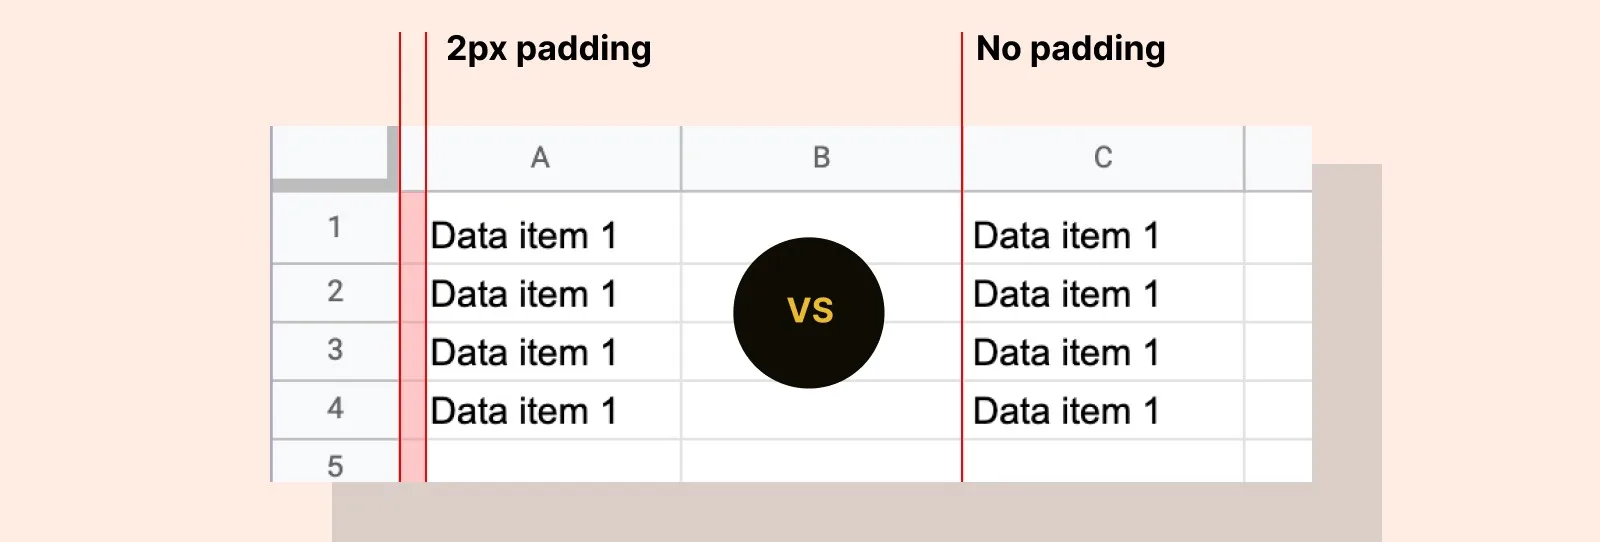Select column B header

click(x=821, y=158)
